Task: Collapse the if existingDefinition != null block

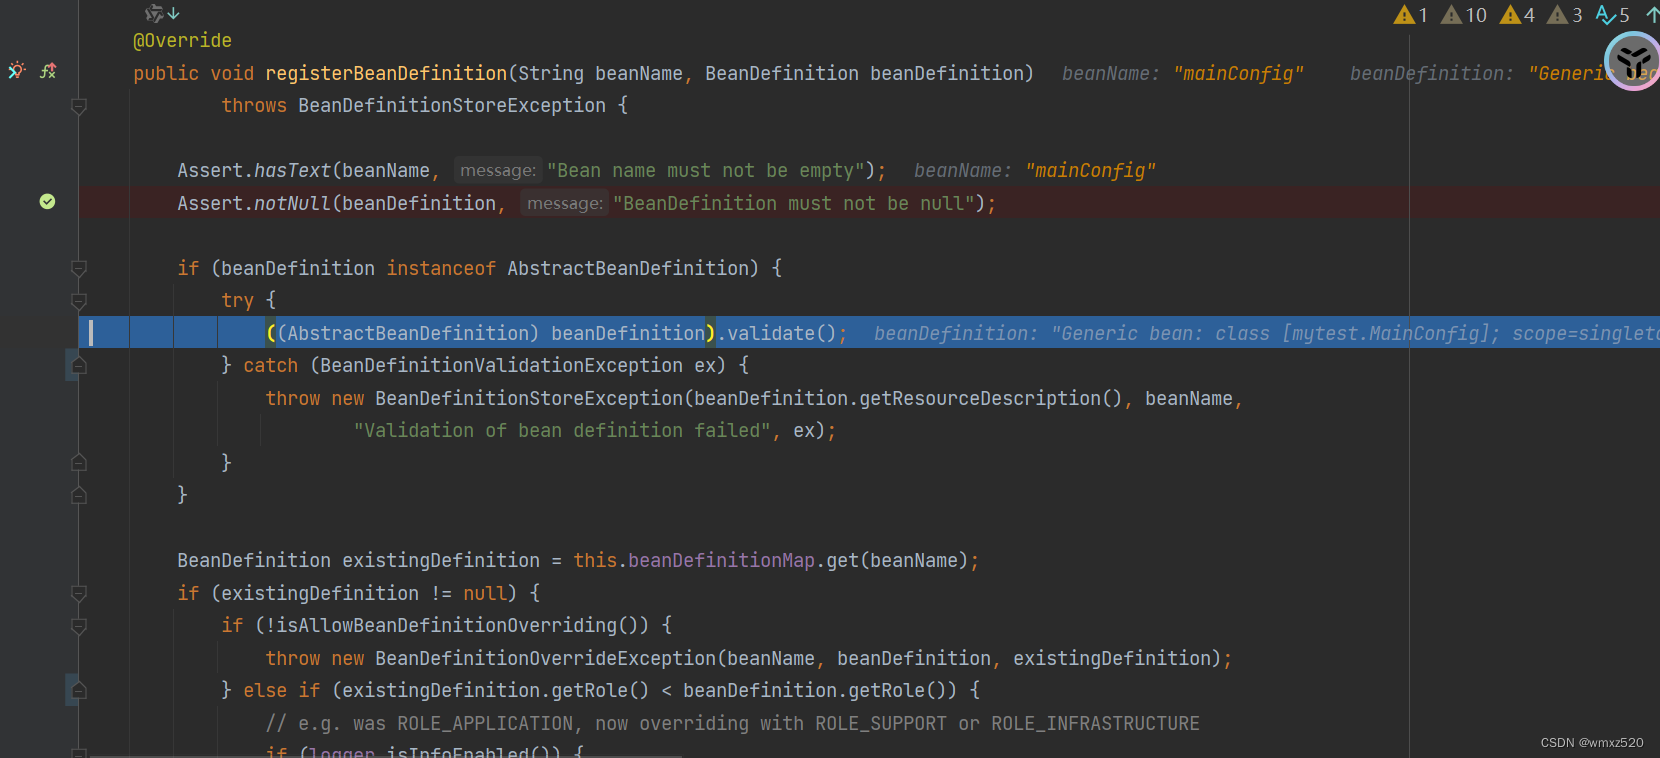Action: pyautogui.click(x=79, y=593)
